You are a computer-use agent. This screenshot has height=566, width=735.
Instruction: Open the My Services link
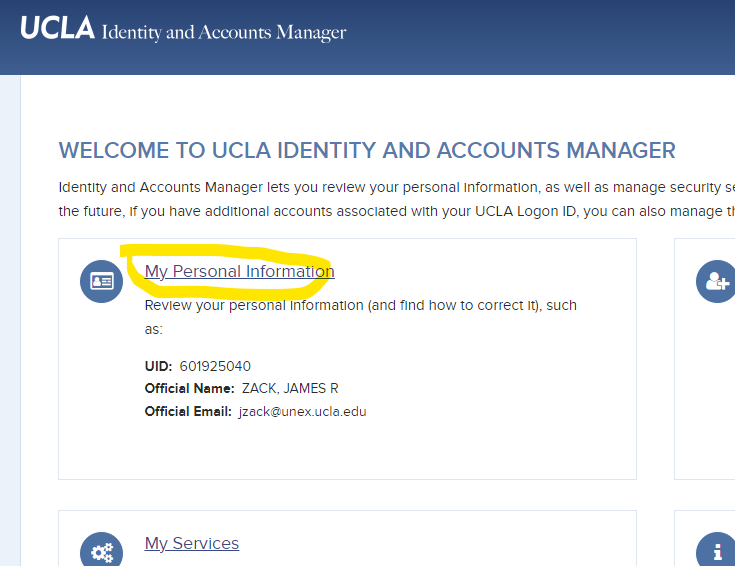pos(192,543)
